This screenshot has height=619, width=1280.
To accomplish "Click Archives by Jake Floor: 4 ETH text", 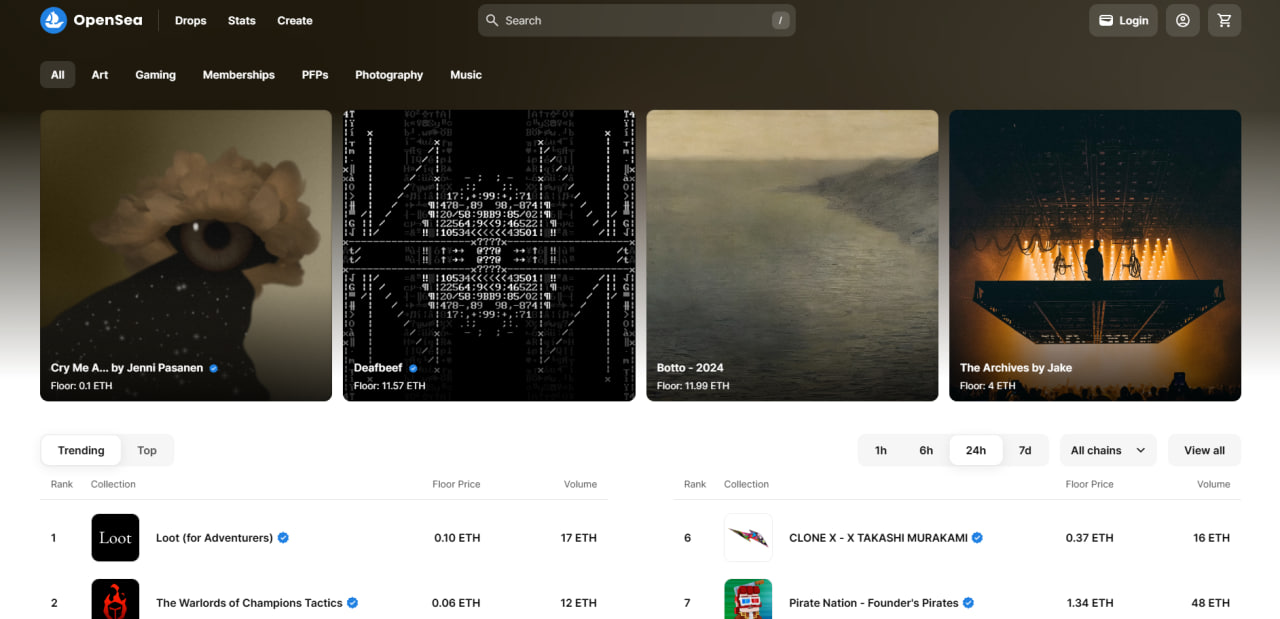I will pyautogui.click(x=988, y=386).
